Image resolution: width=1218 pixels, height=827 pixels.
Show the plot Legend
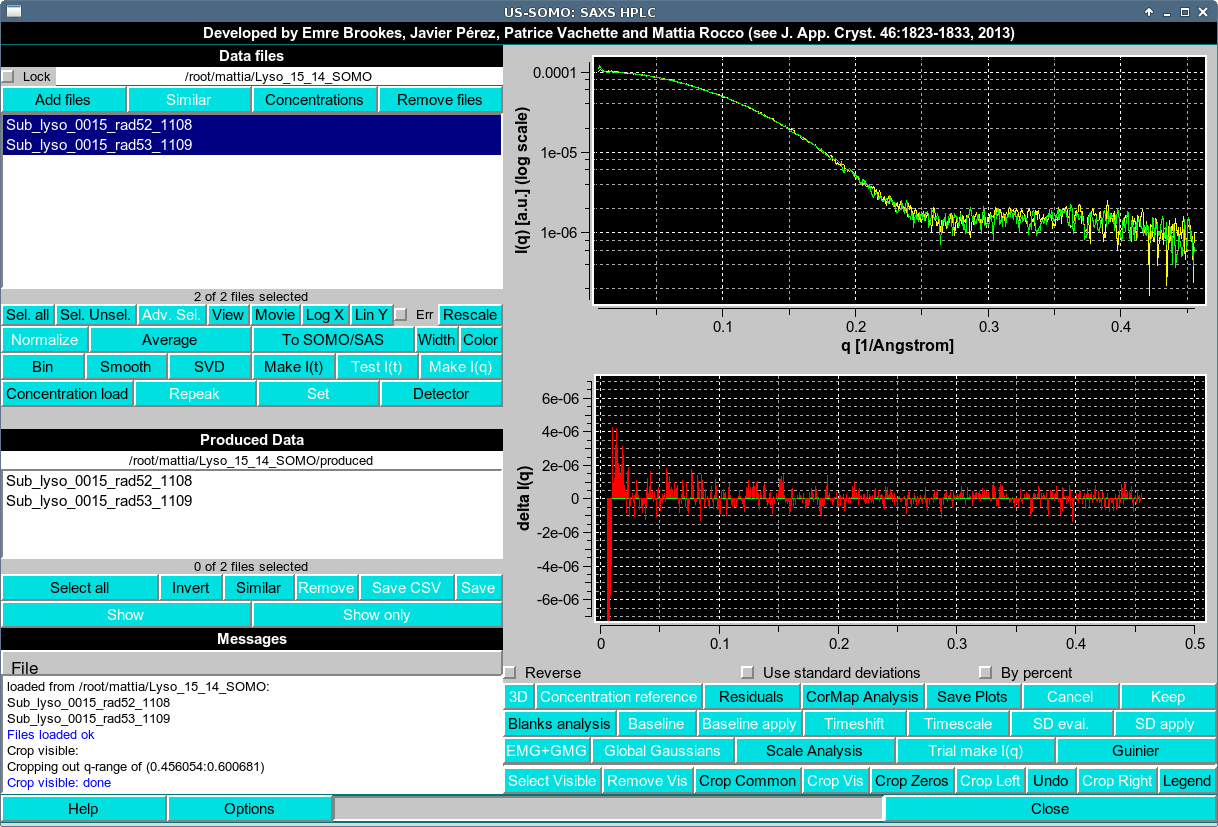1186,780
